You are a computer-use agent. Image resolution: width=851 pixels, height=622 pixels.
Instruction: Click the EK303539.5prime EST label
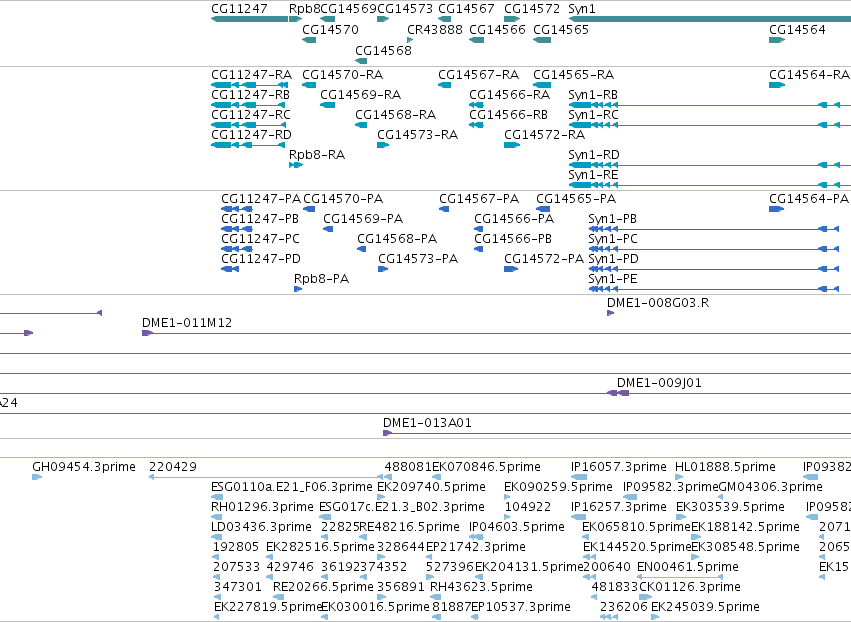coord(730,507)
